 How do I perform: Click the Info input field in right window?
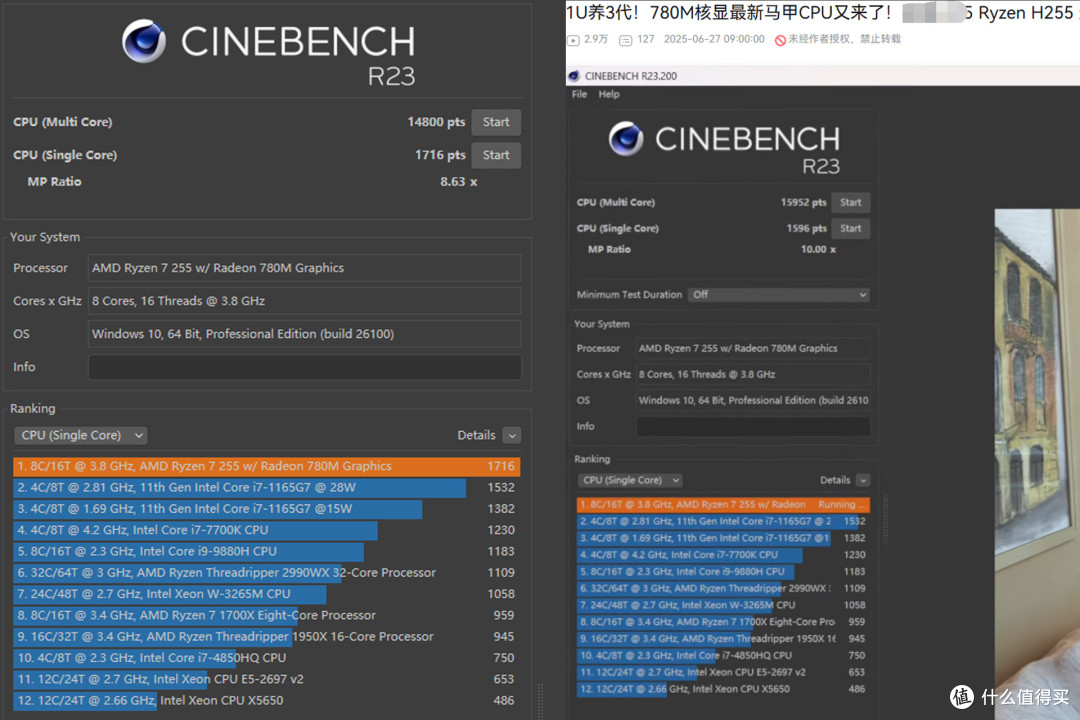[x=753, y=426]
